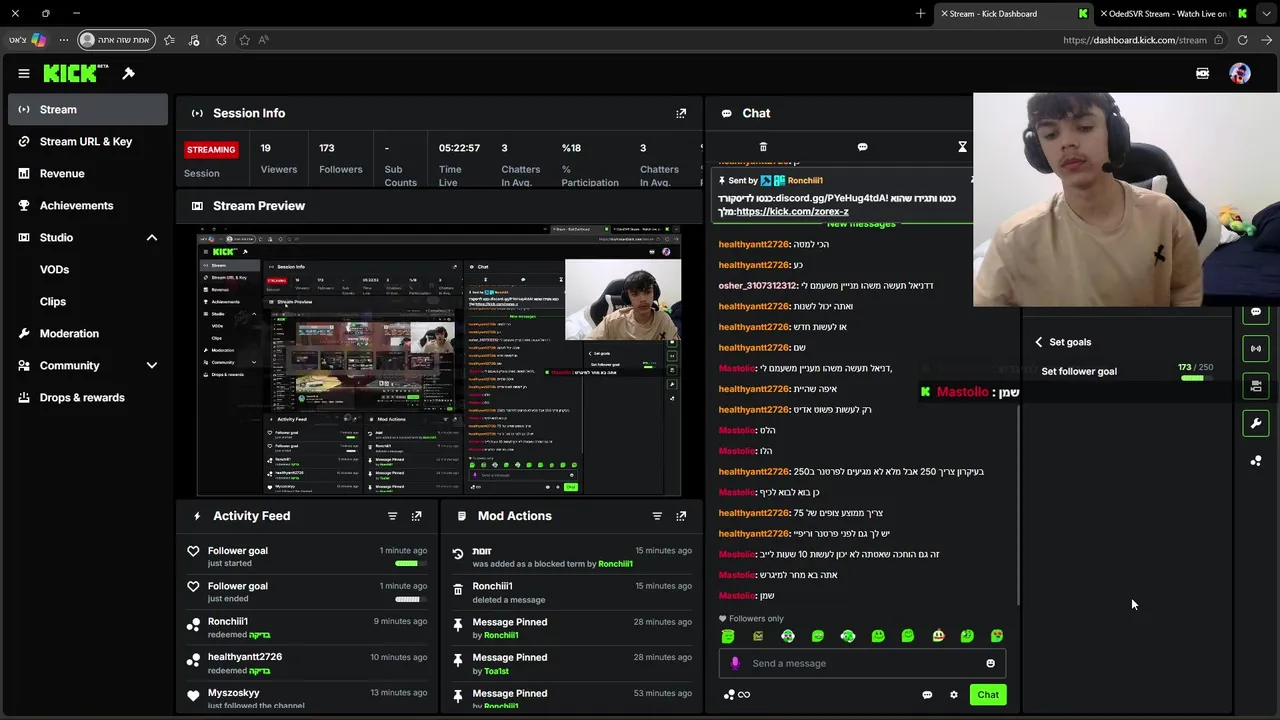Click the wrench tools icon in the right quick-actions strip
Image resolution: width=1280 pixels, height=720 pixels.
click(1256, 423)
